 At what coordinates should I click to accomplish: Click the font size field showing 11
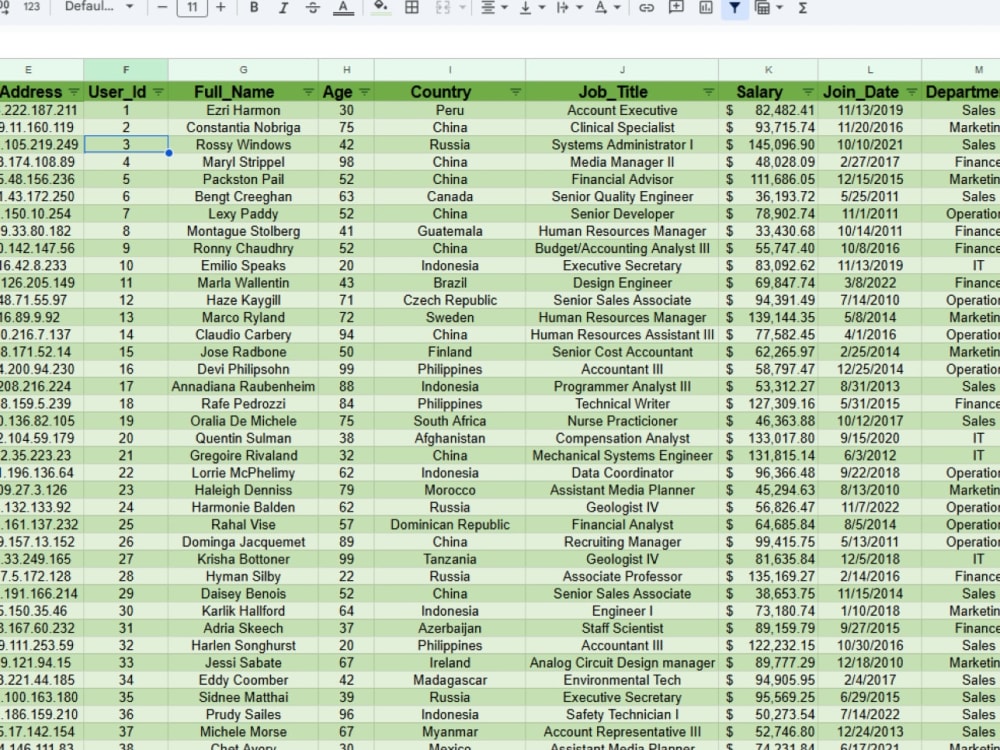192,8
